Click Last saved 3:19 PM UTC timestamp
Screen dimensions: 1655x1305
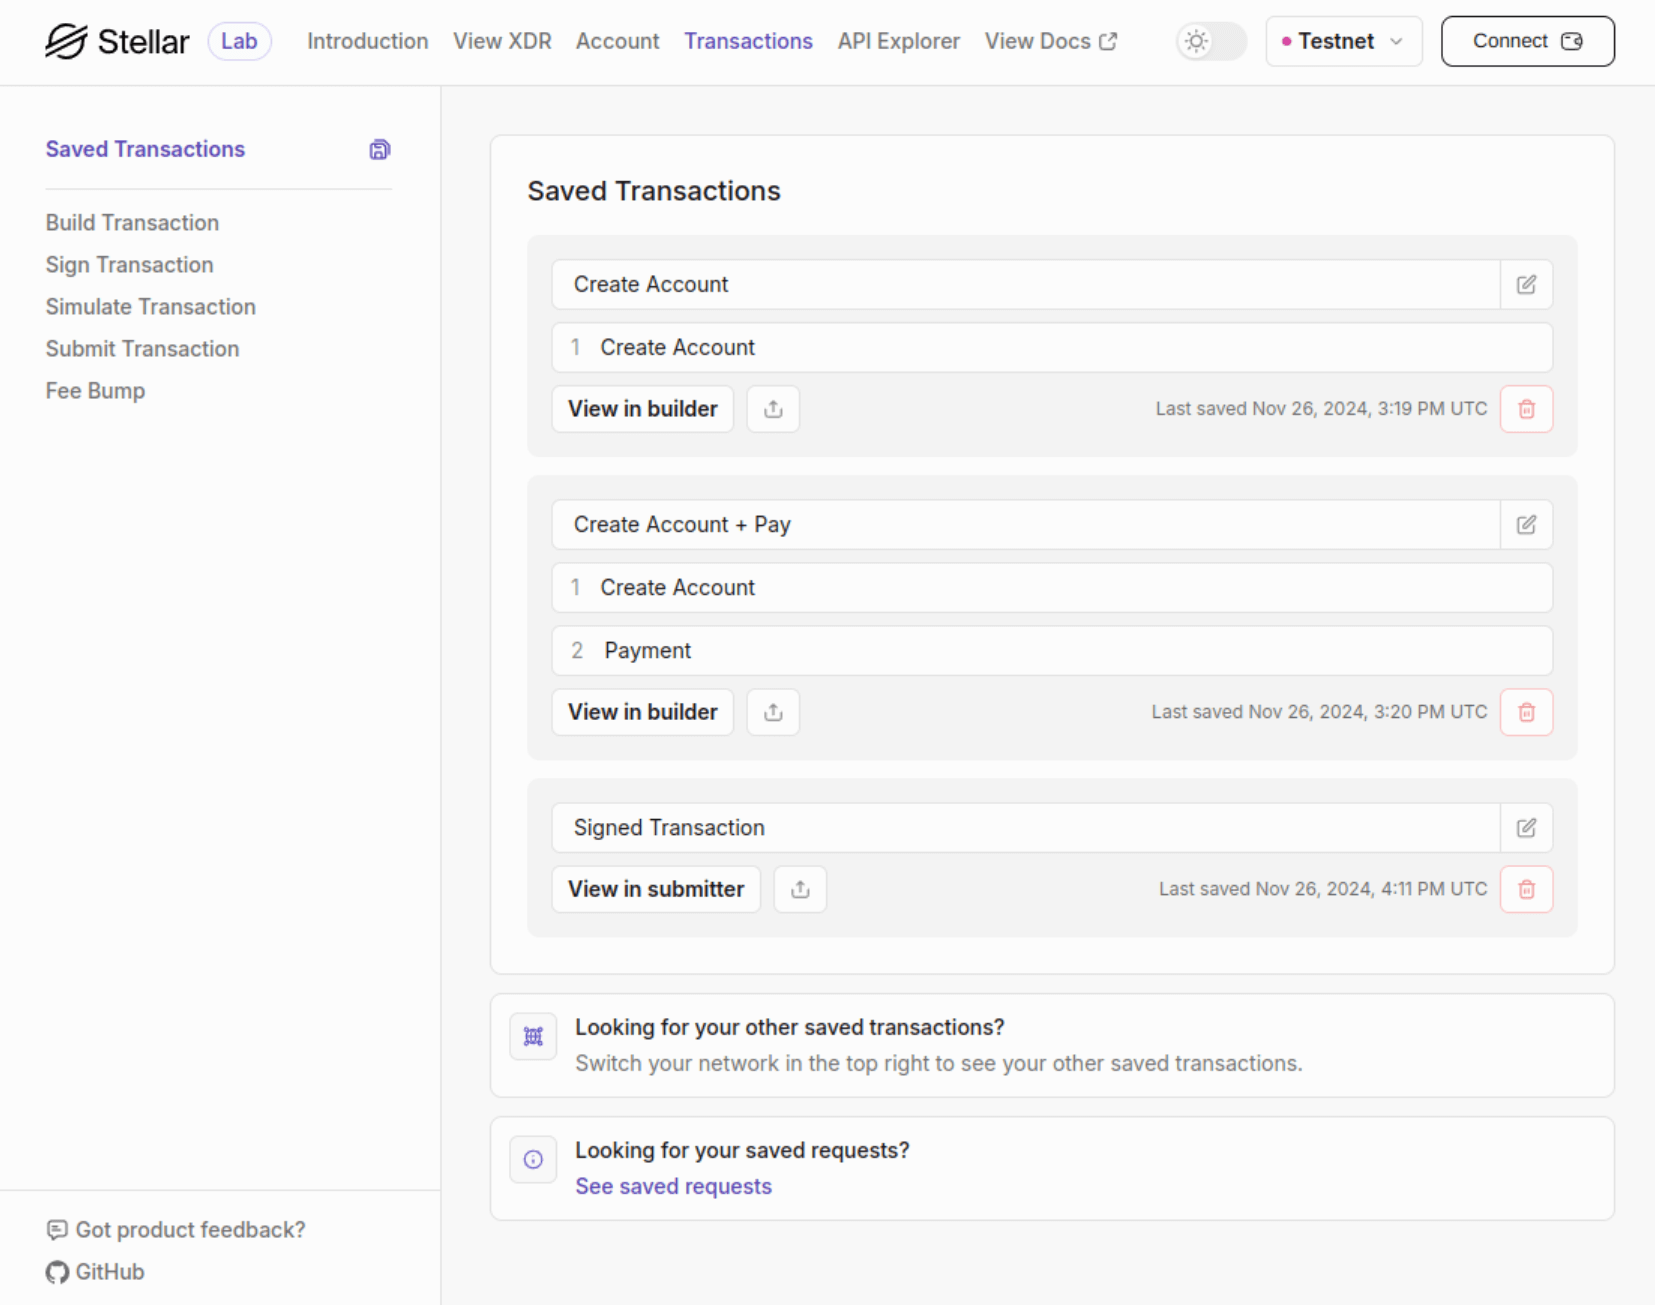point(1321,409)
